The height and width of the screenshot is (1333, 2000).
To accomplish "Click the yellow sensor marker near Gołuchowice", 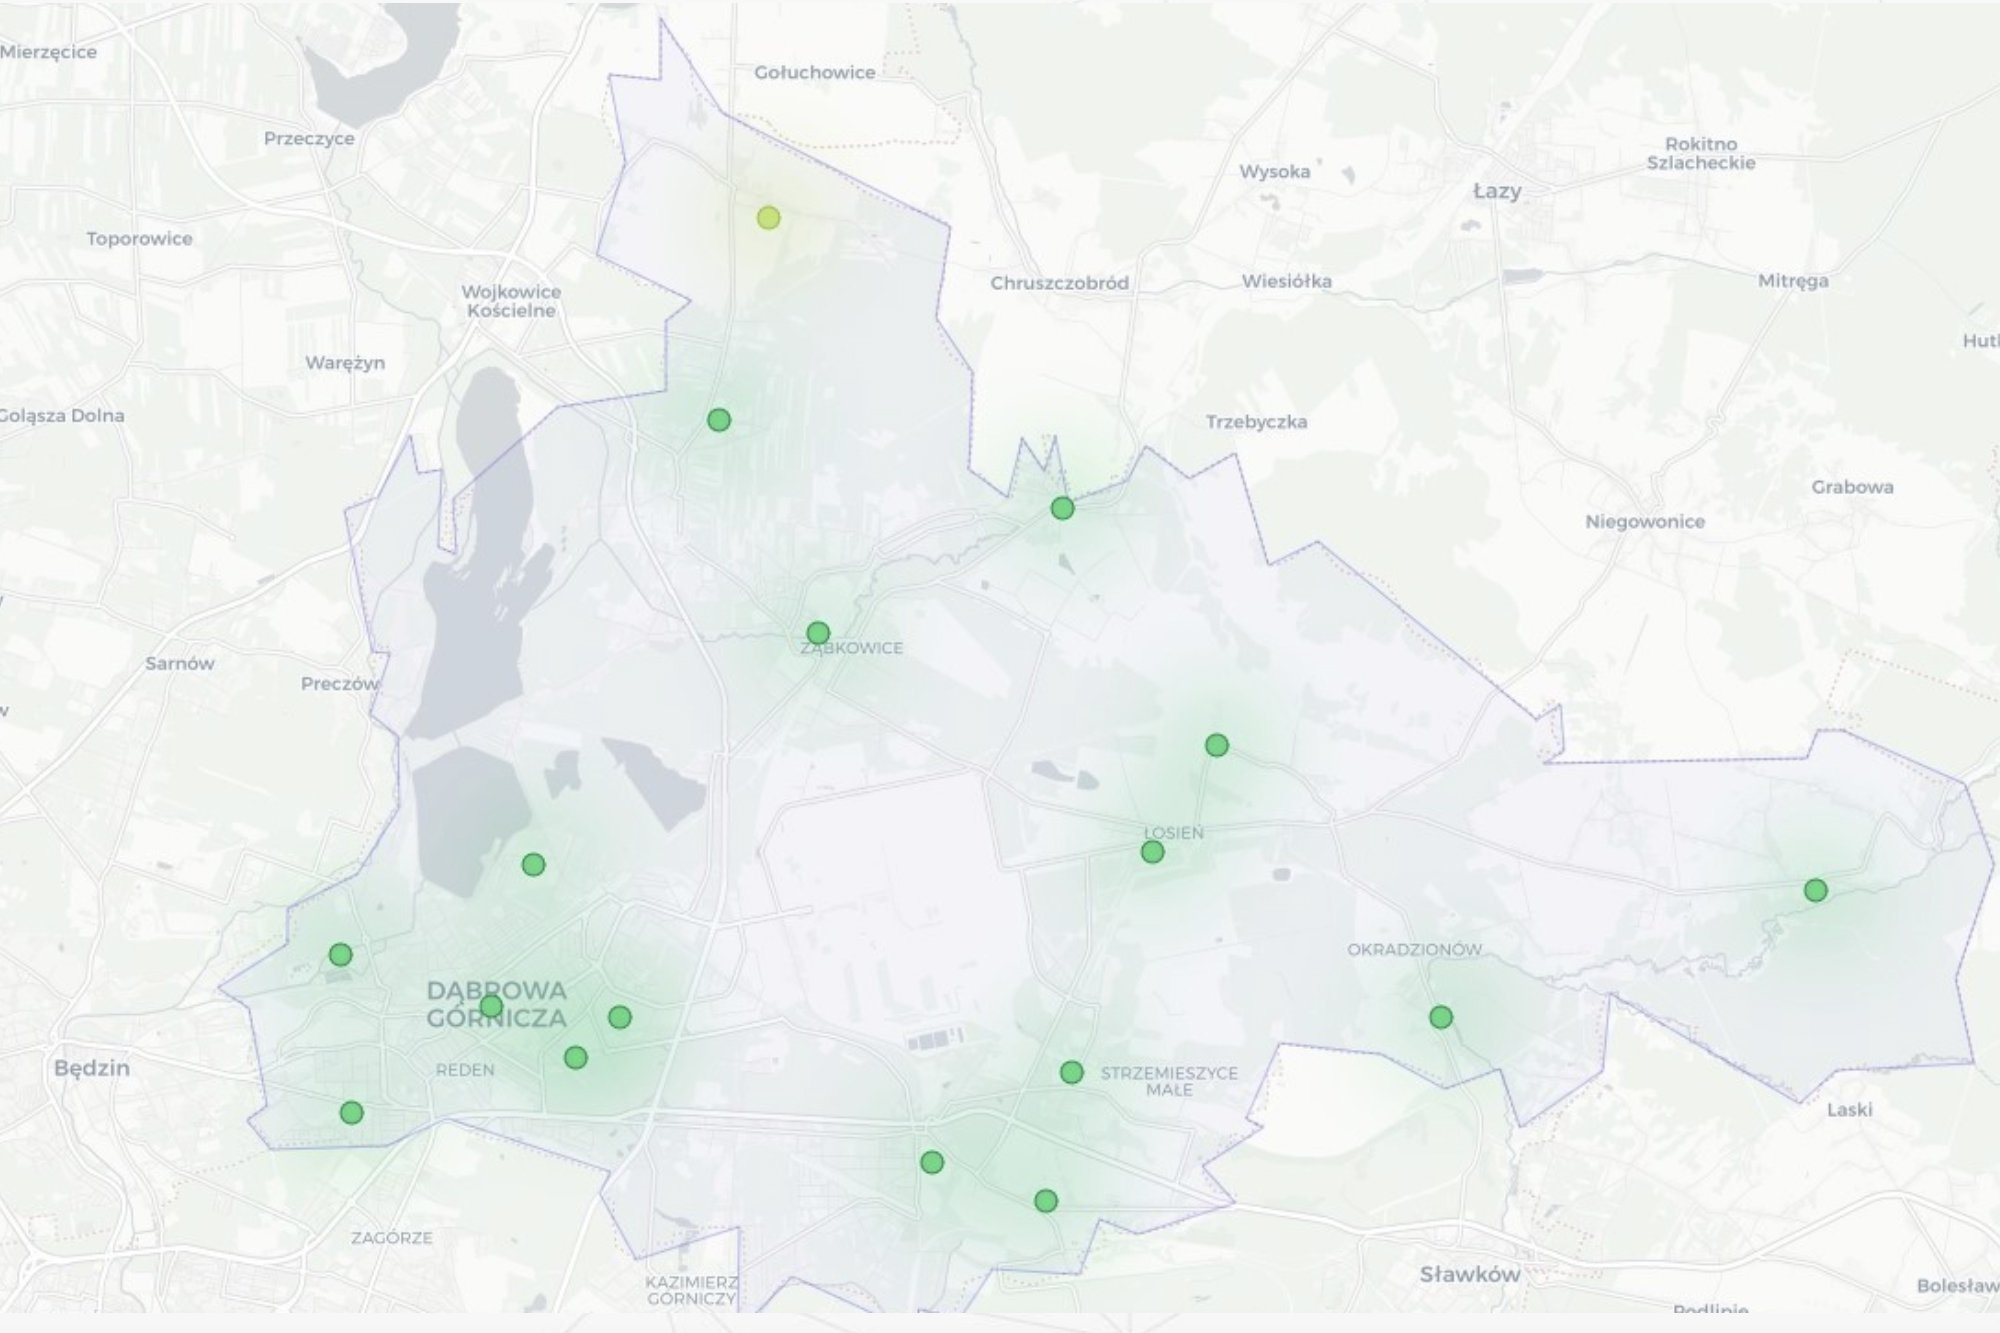I will coord(768,218).
